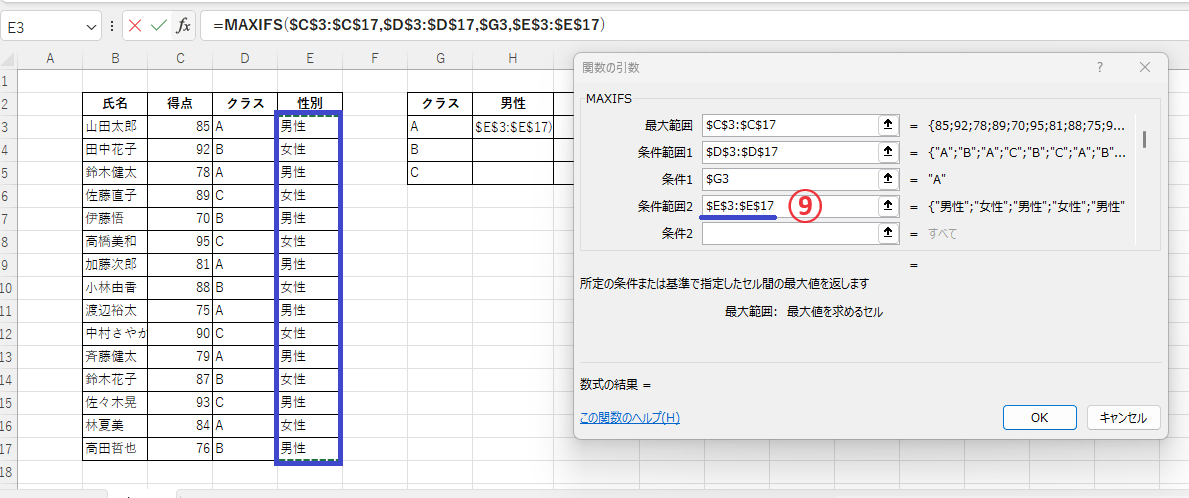Screen dimensions: 1189x498
Task: Open the この関数のヘルプ link
Action: tap(629, 417)
